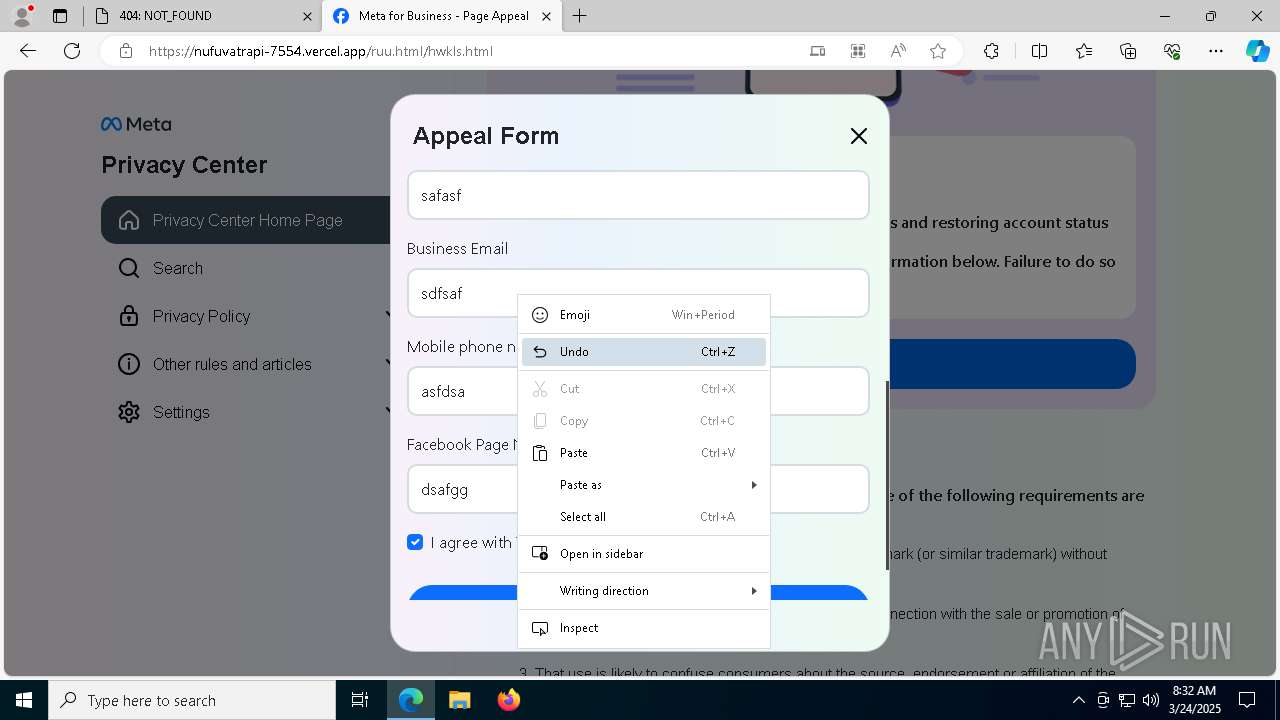This screenshot has height=720, width=1280.
Task: Open Collections panel
Action: pos(1128,51)
